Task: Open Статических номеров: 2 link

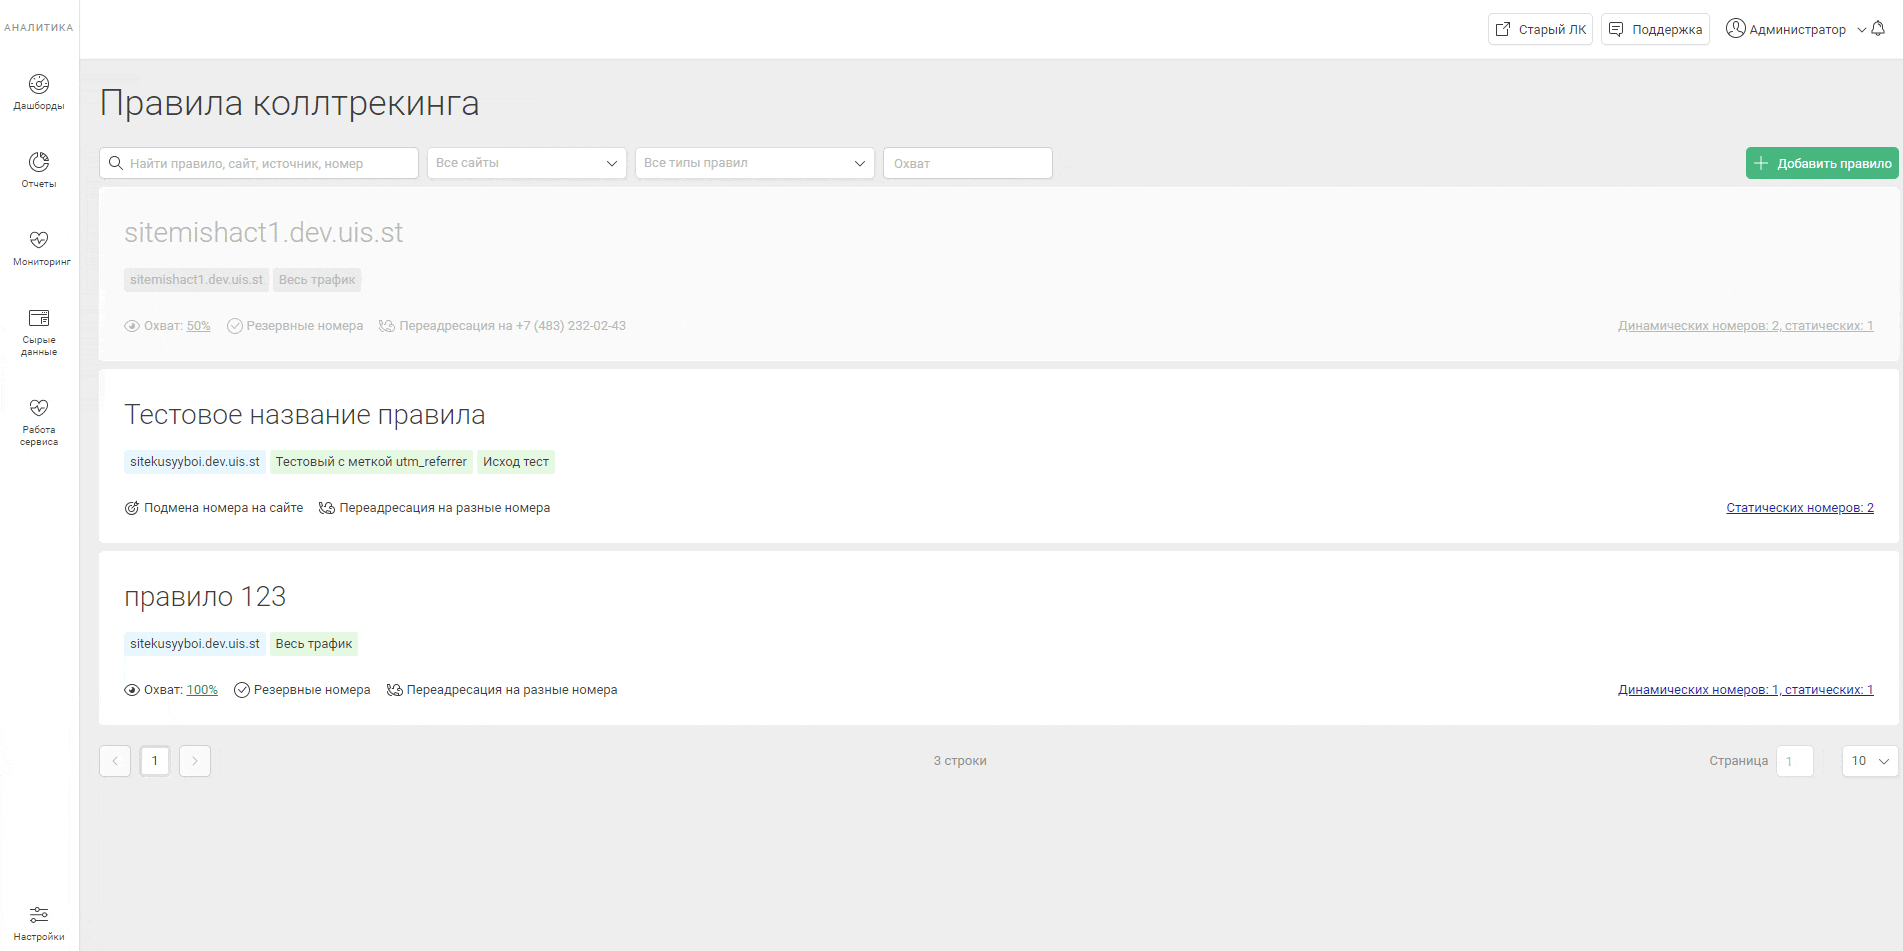Action: coord(1800,508)
